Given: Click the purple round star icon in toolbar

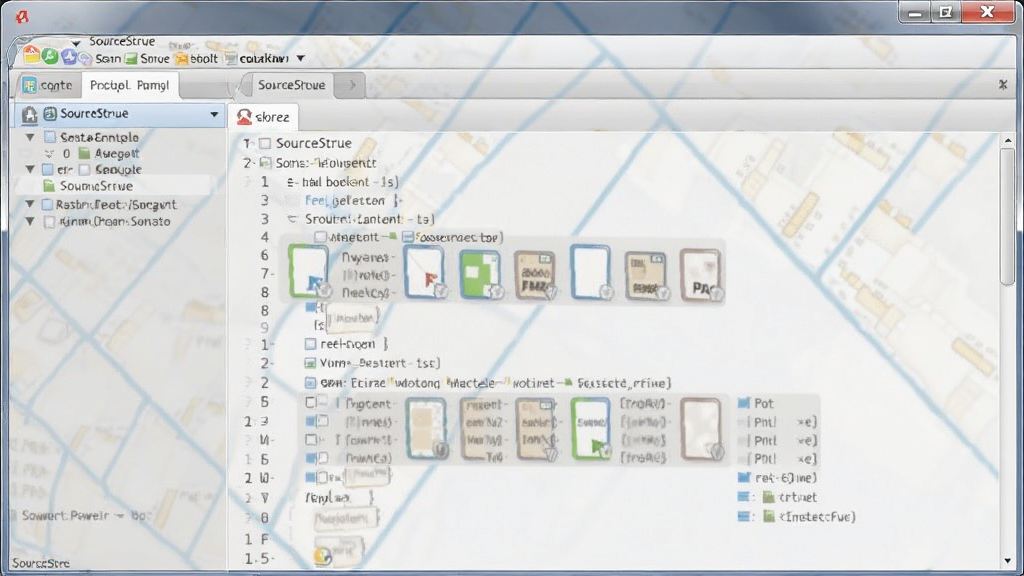Looking at the screenshot, I should pos(69,57).
